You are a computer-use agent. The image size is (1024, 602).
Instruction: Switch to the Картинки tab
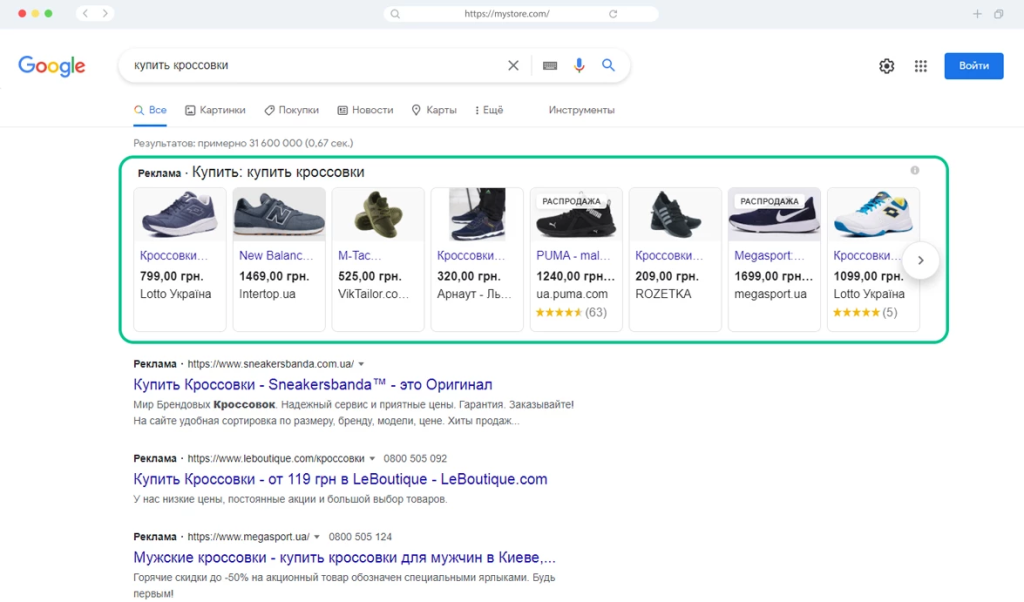coord(215,110)
